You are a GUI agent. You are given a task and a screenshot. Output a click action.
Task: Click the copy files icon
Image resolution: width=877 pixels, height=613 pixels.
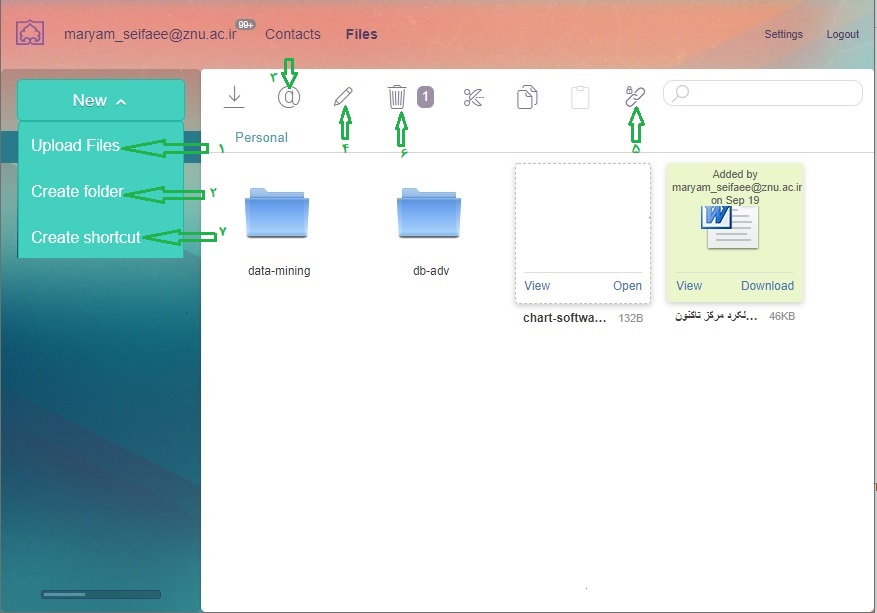point(527,97)
